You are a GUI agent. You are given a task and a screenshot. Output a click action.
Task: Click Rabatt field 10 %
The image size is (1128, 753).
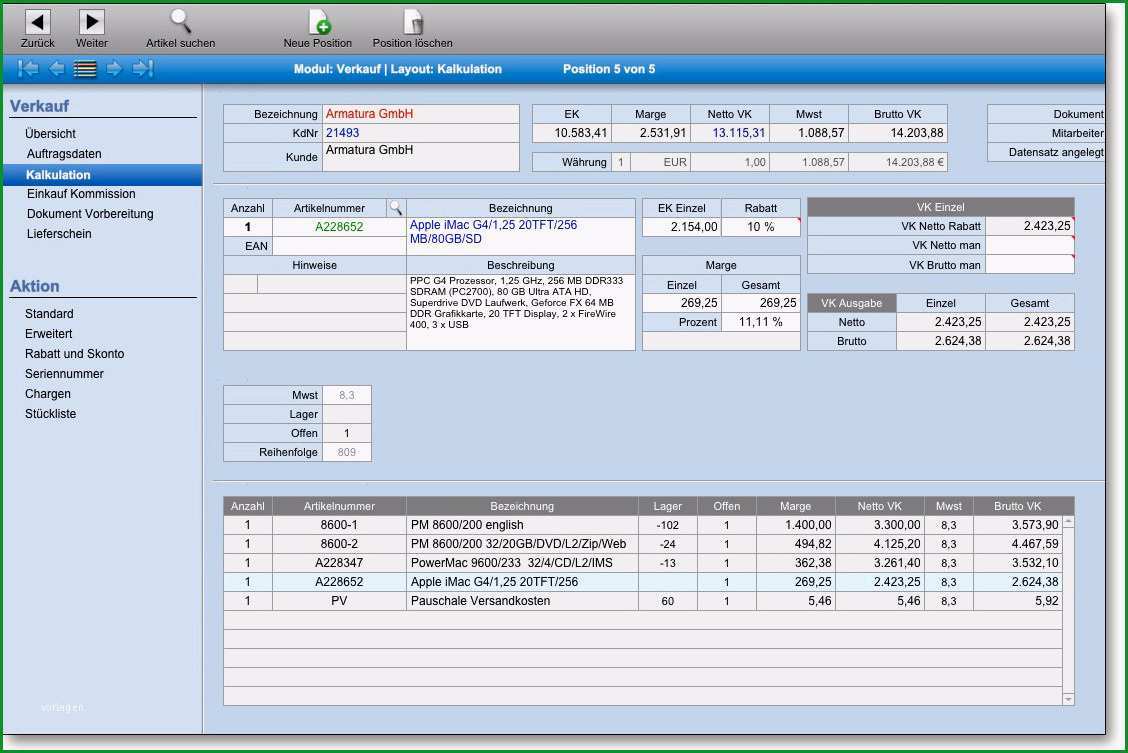[x=760, y=227]
